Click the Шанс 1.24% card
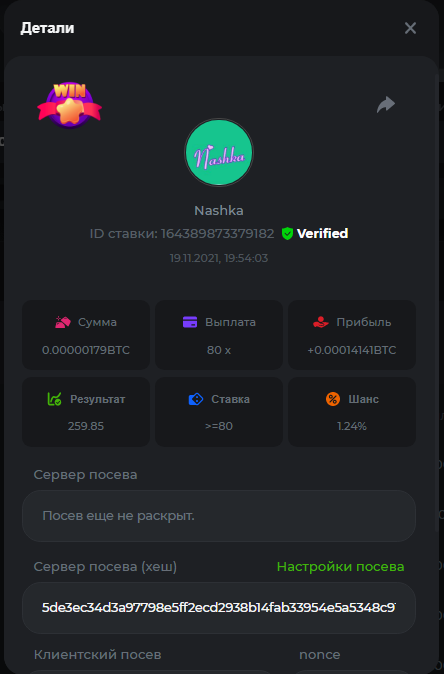This screenshot has width=444, height=674. click(352, 412)
